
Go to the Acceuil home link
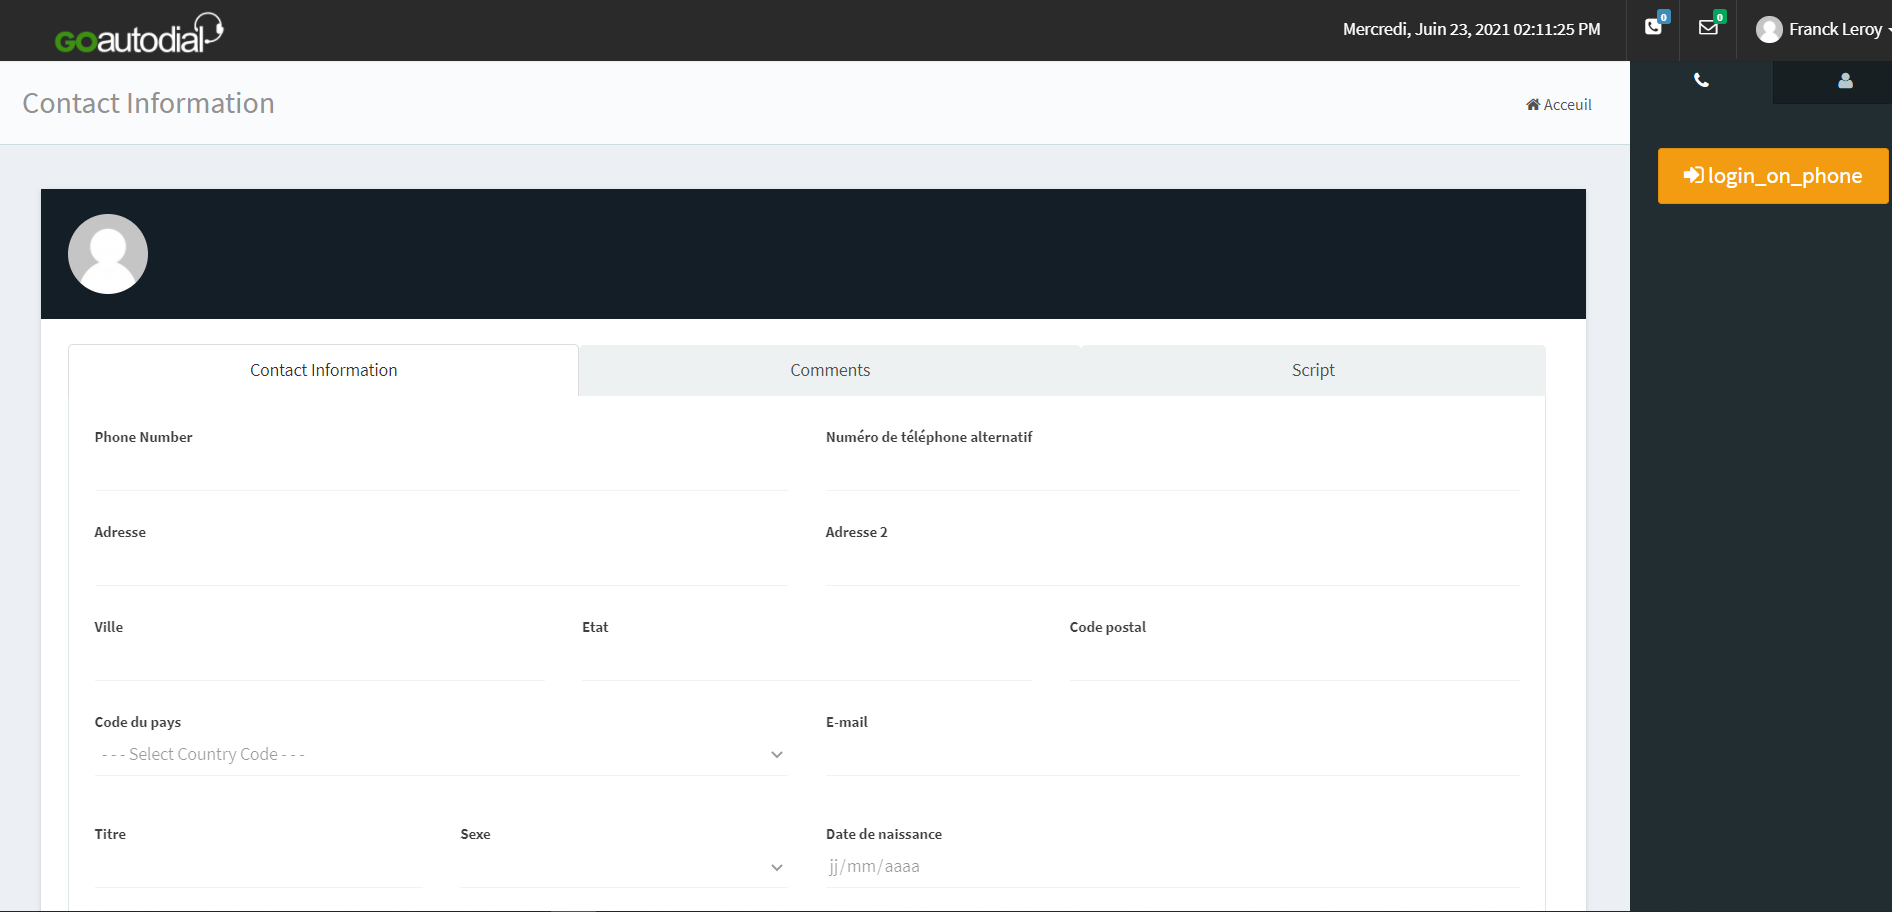pyautogui.click(x=1559, y=105)
